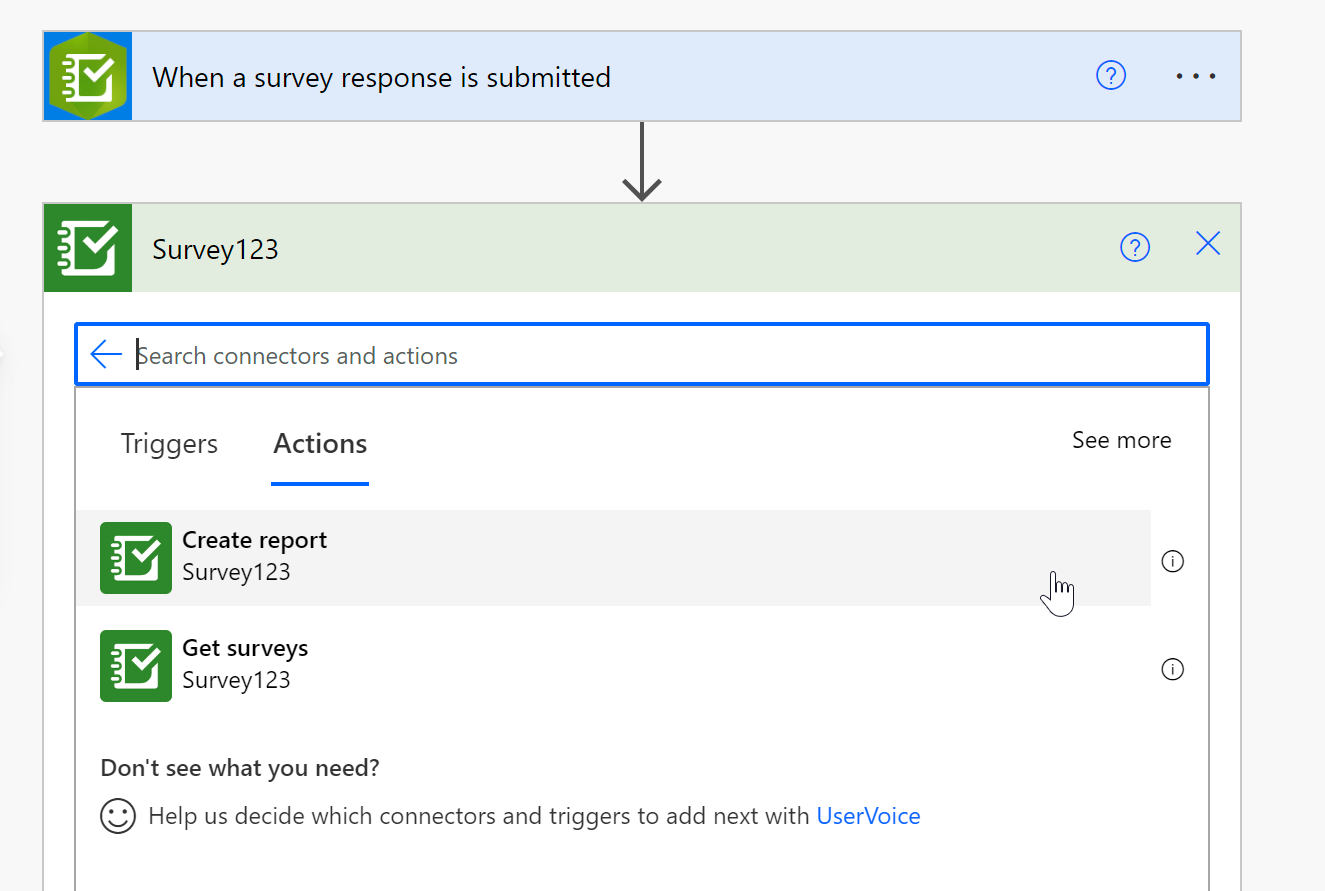Close the Survey123 action picker
Viewport: 1325px width, 891px height.
[1208, 244]
